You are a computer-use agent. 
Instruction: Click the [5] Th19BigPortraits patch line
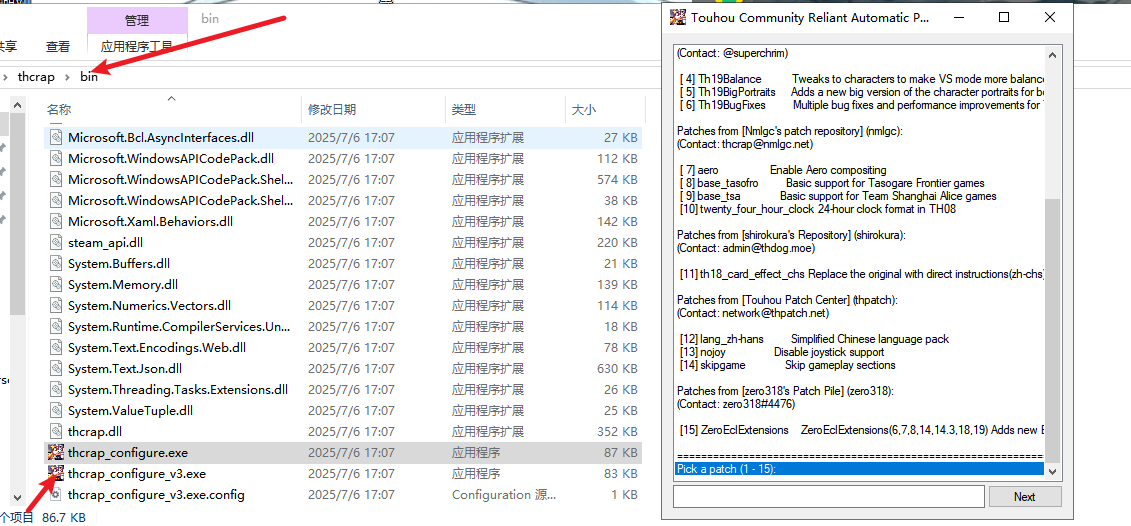[x=861, y=92]
